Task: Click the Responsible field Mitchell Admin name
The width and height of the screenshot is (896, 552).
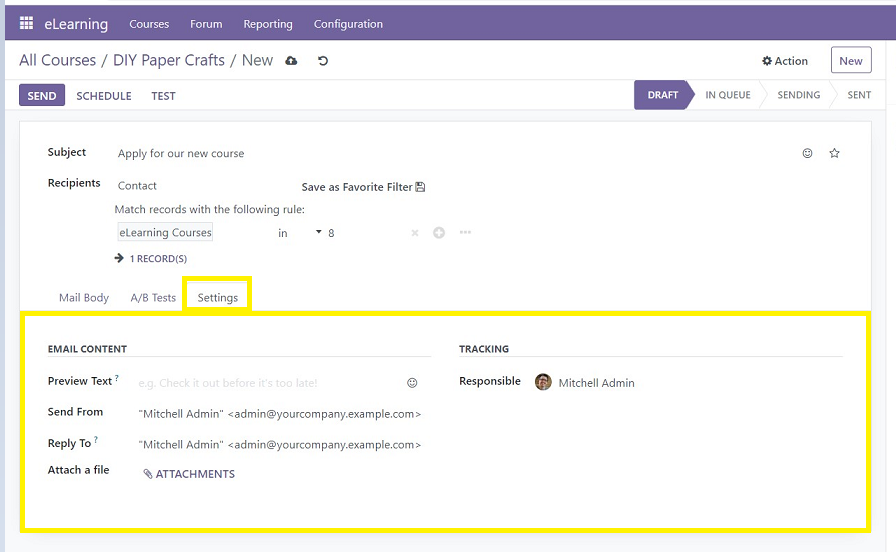Action: coord(597,383)
